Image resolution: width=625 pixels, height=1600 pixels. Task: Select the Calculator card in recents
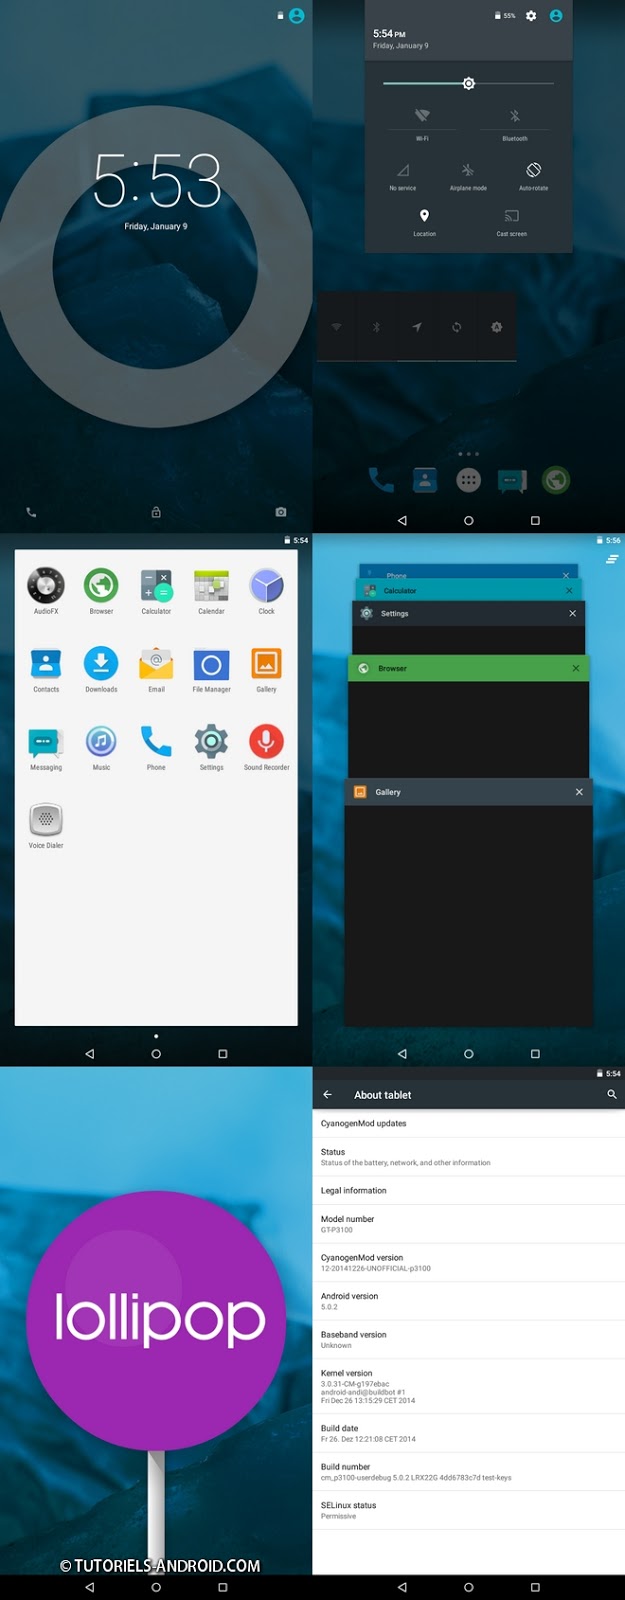click(x=469, y=590)
